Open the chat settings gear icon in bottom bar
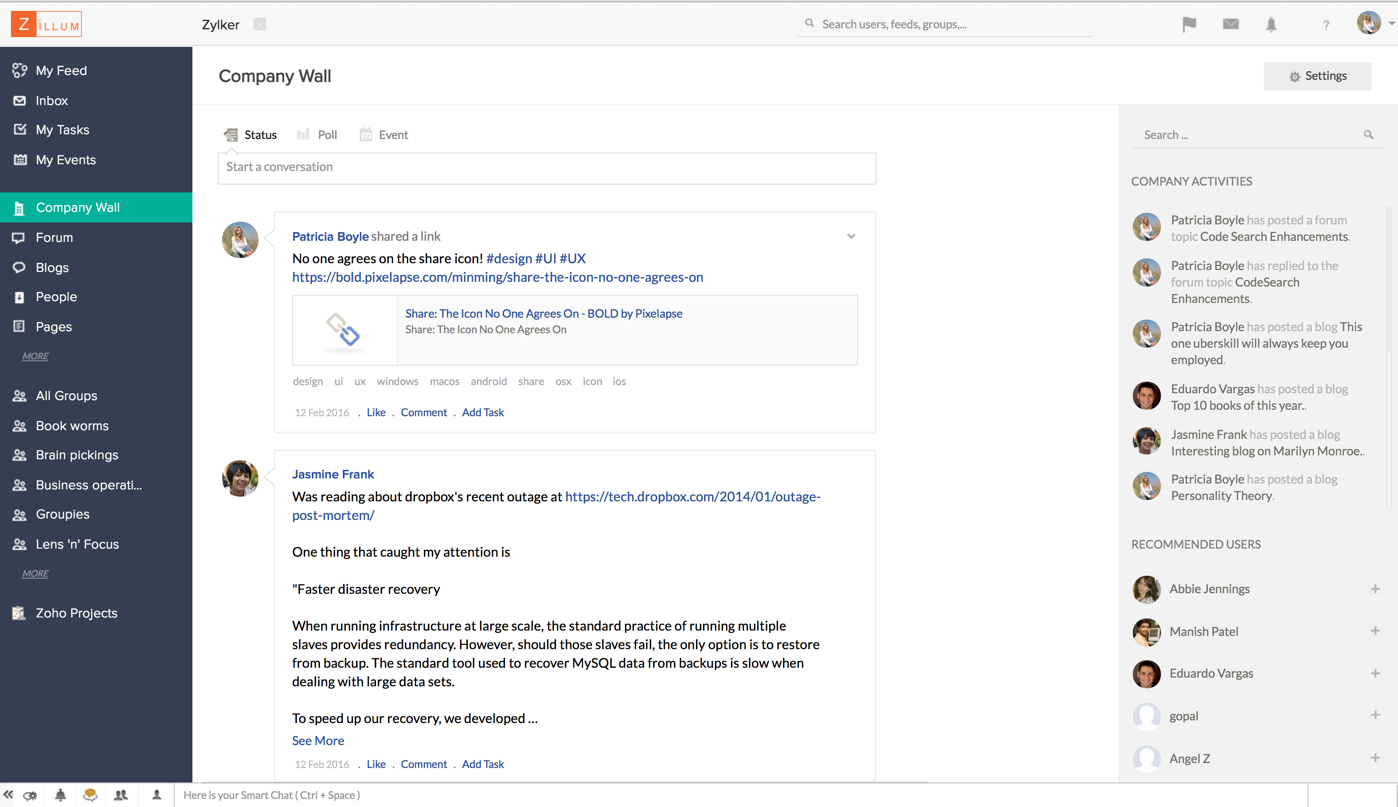Viewport: 1398px width, 807px height. tap(30, 794)
